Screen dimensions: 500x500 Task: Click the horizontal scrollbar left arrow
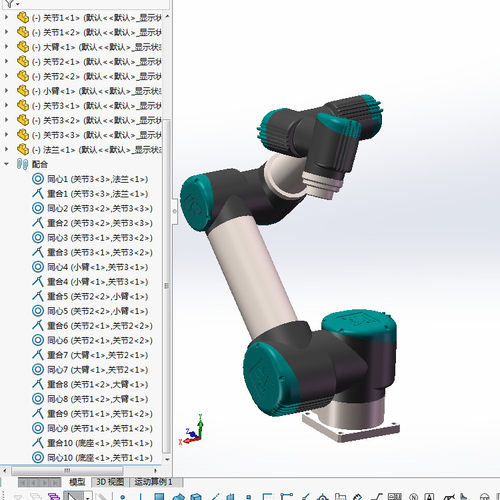(5, 471)
